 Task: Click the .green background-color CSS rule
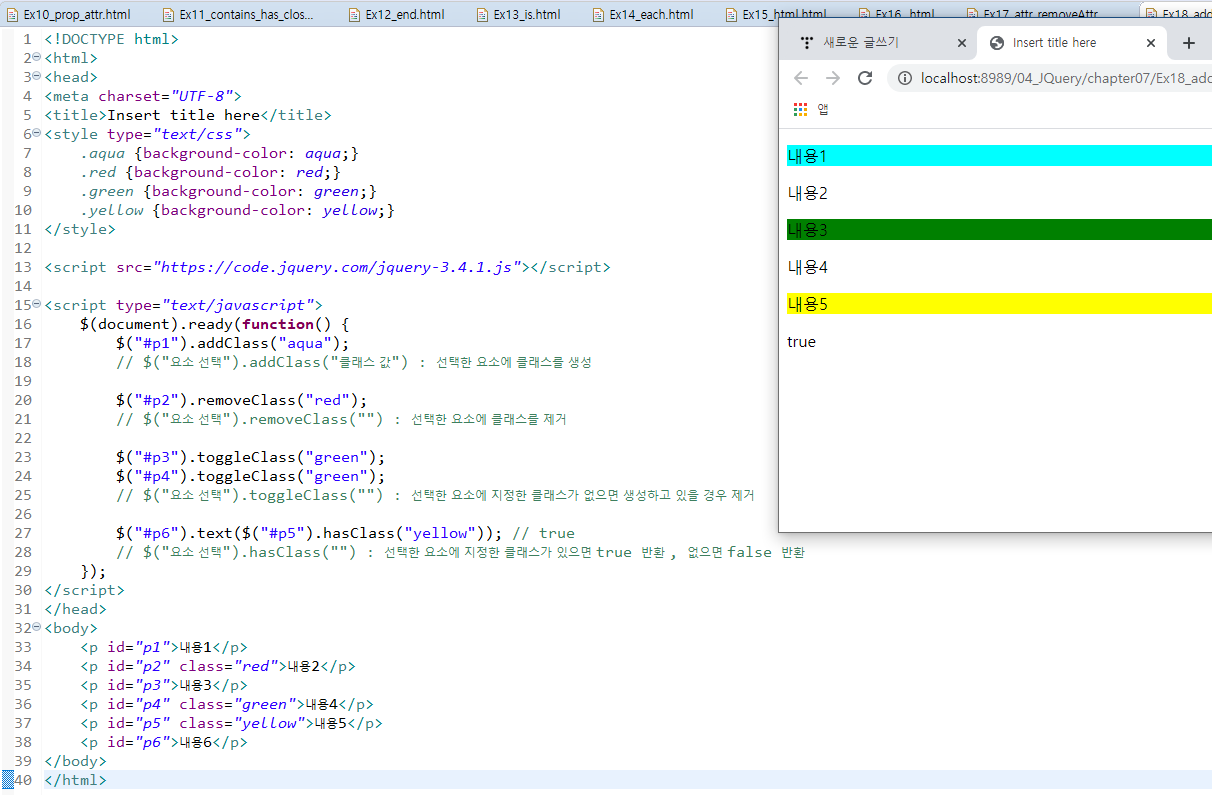point(228,191)
